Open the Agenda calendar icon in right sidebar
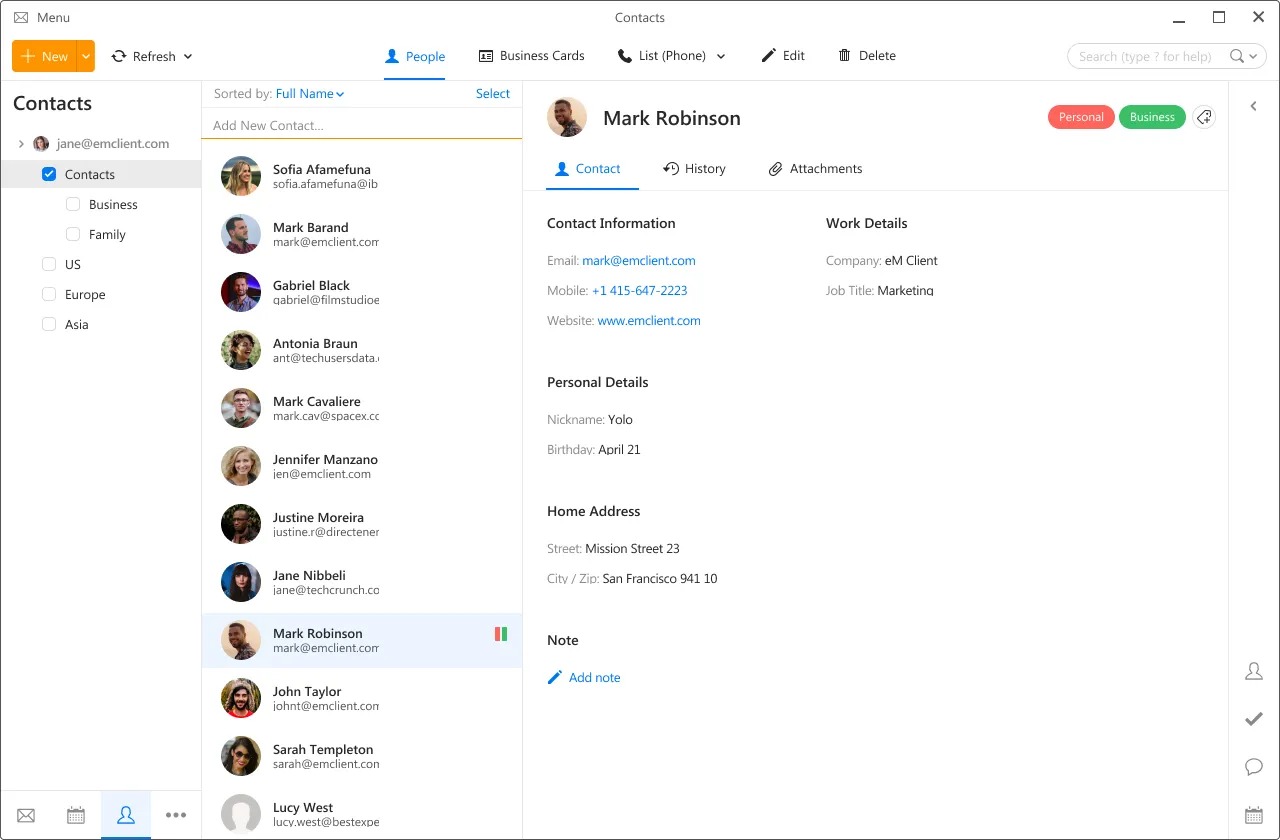 (x=1254, y=815)
